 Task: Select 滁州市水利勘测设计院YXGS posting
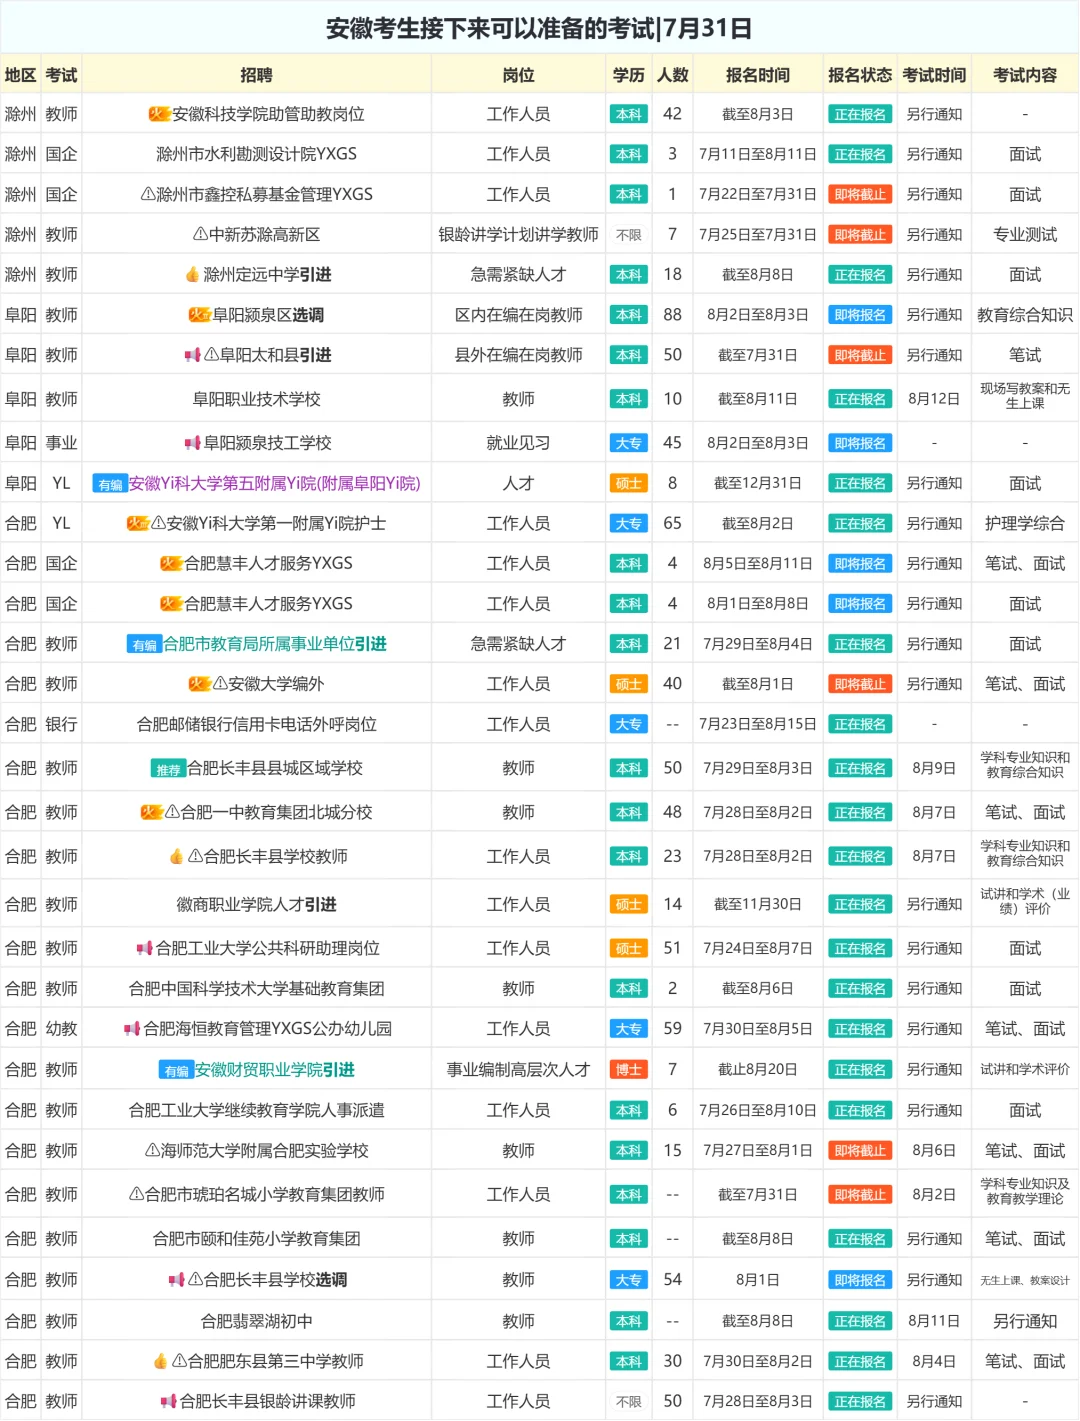click(x=257, y=154)
